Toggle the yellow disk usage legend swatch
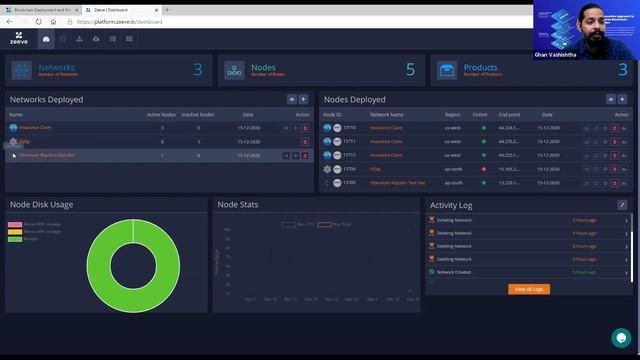 (x=15, y=232)
